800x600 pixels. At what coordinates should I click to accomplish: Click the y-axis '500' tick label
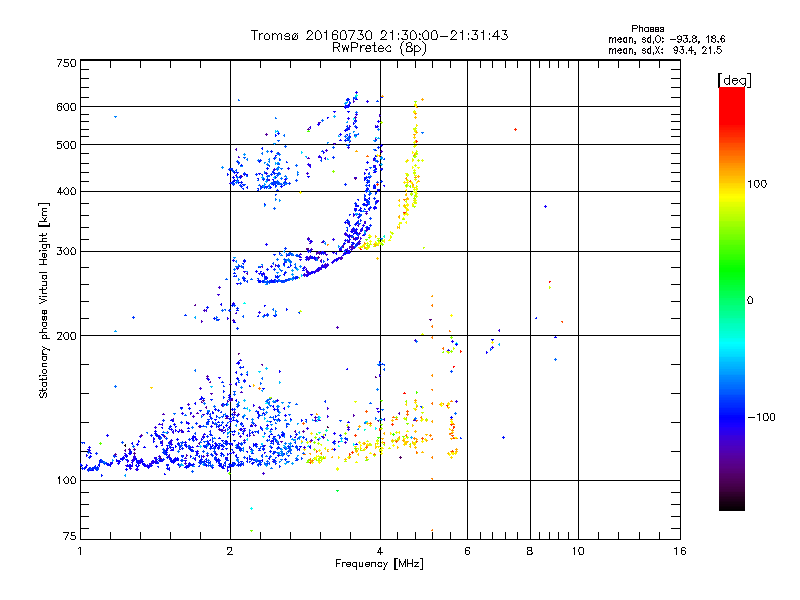(66, 145)
